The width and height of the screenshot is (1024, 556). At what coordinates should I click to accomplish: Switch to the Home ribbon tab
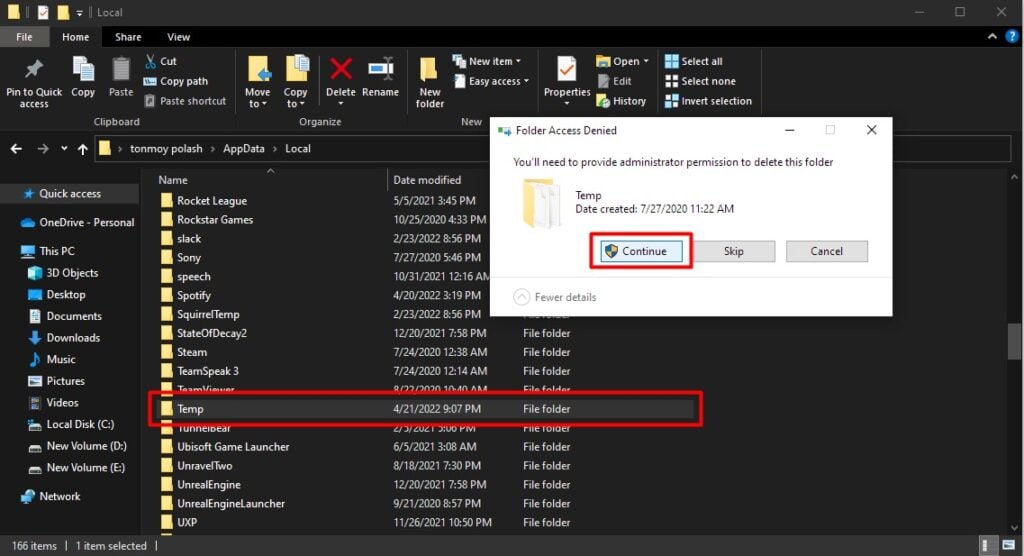[76, 37]
